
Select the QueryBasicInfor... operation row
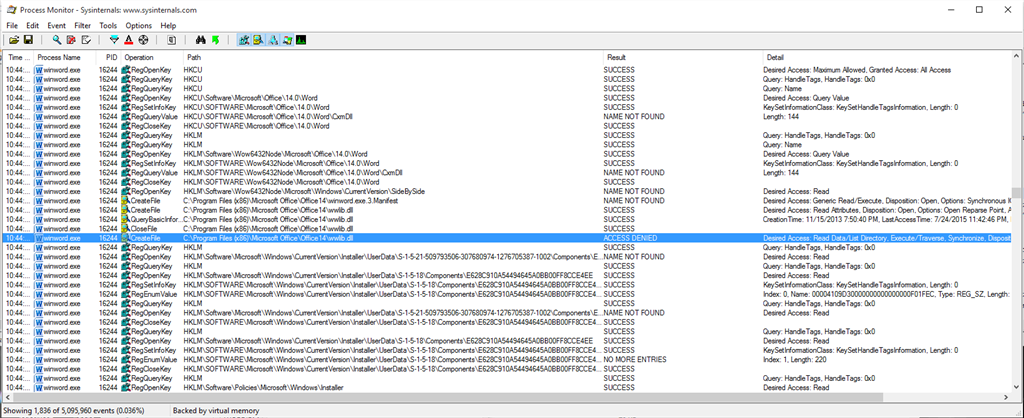508,219
